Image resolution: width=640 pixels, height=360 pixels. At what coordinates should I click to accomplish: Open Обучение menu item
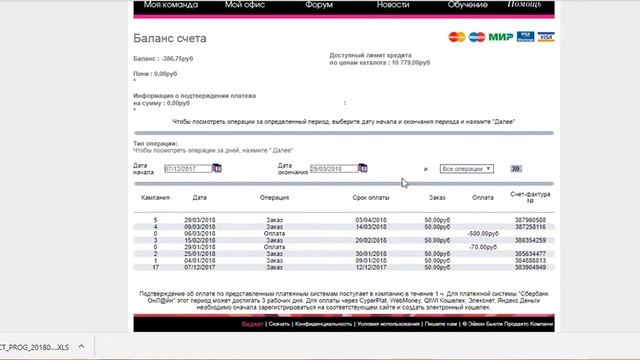pyautogui.click(x=467, y=5)
